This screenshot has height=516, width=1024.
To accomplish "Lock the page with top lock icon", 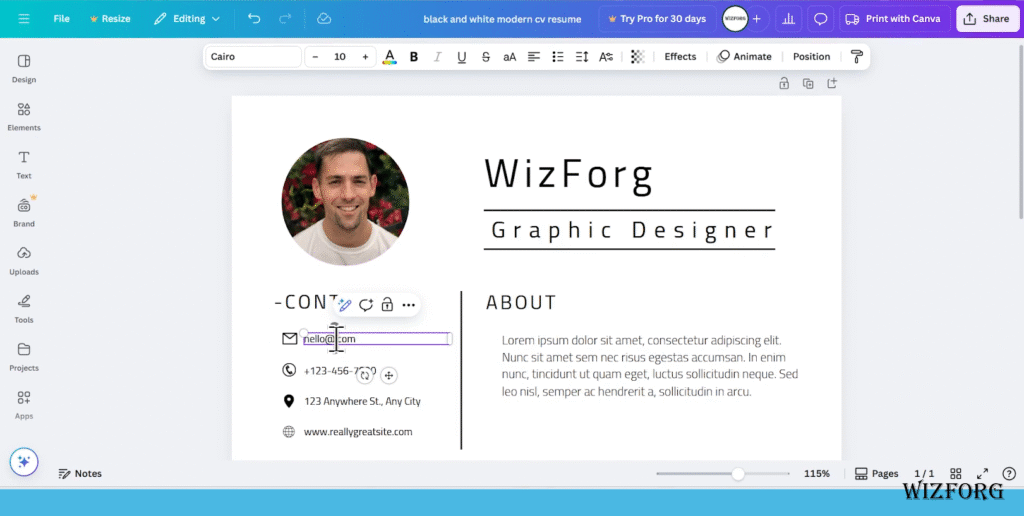I will tap(784, 84).
